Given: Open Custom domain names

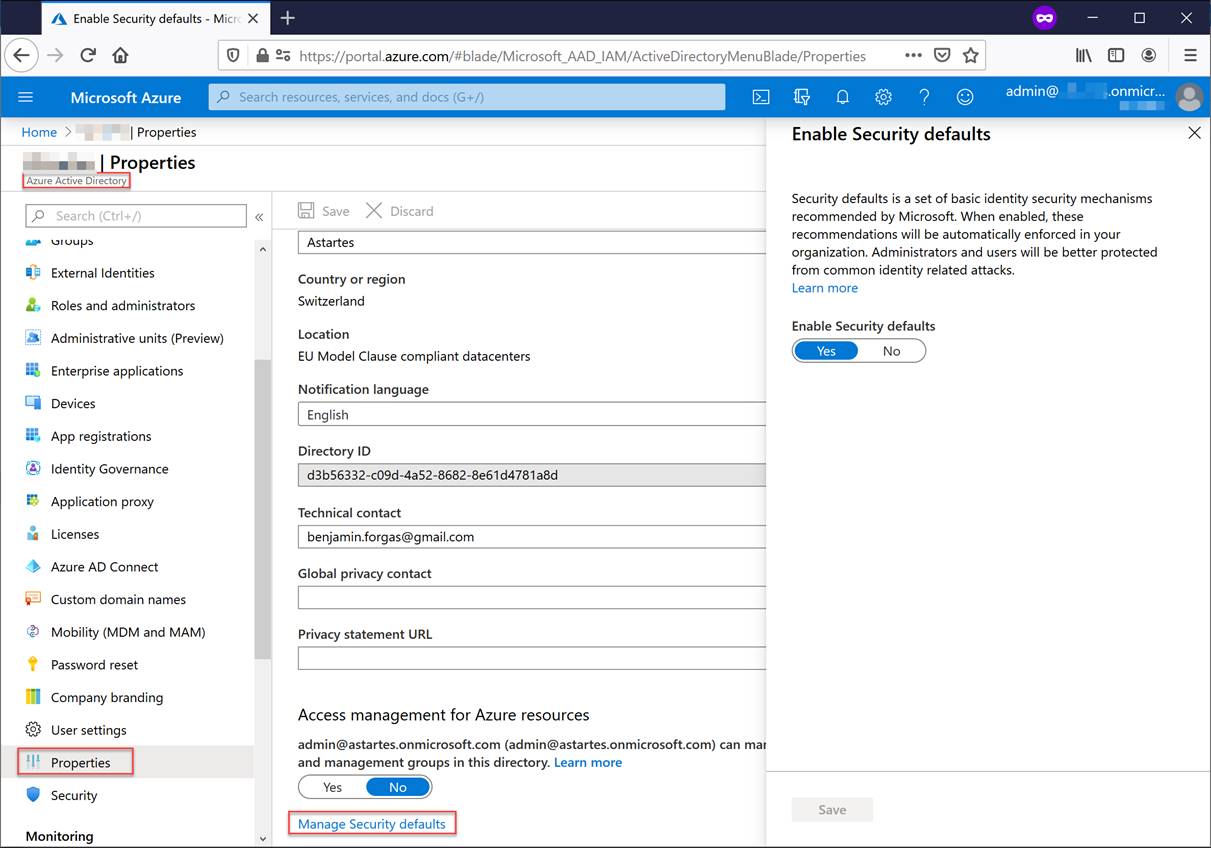Looking at the screenshot, I should 118,600.
